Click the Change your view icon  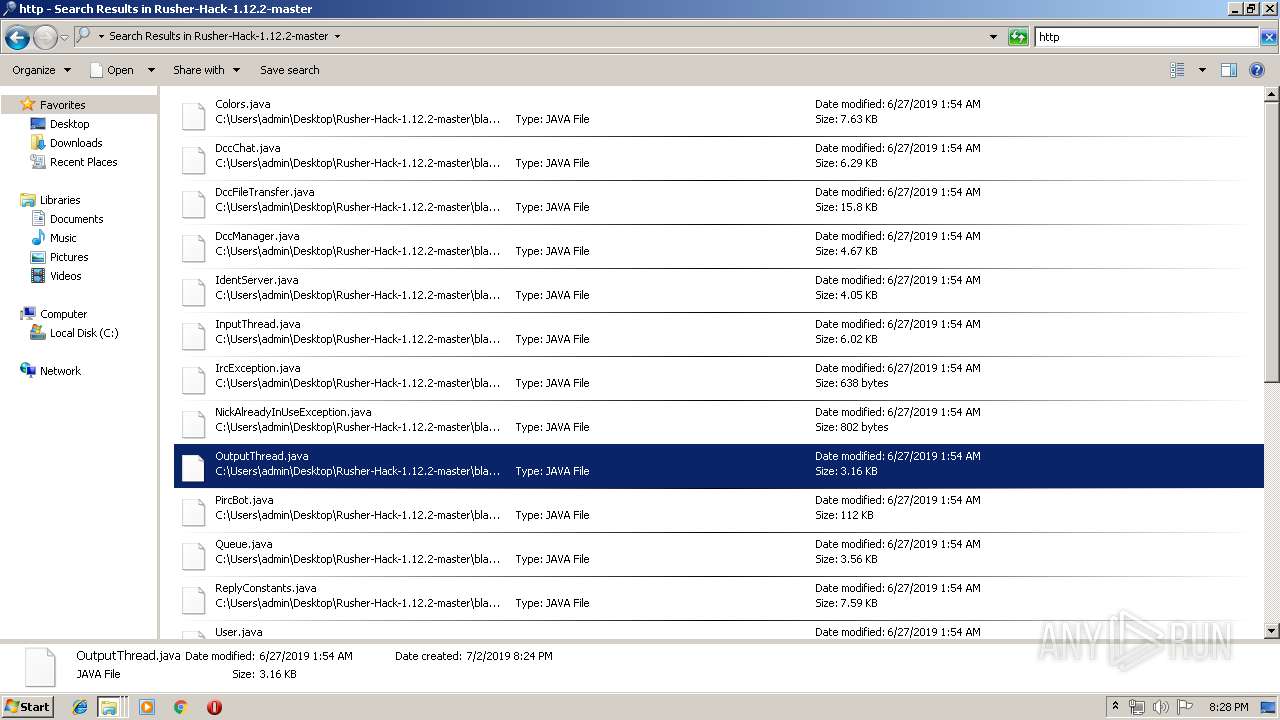(x=1177, y=70)
